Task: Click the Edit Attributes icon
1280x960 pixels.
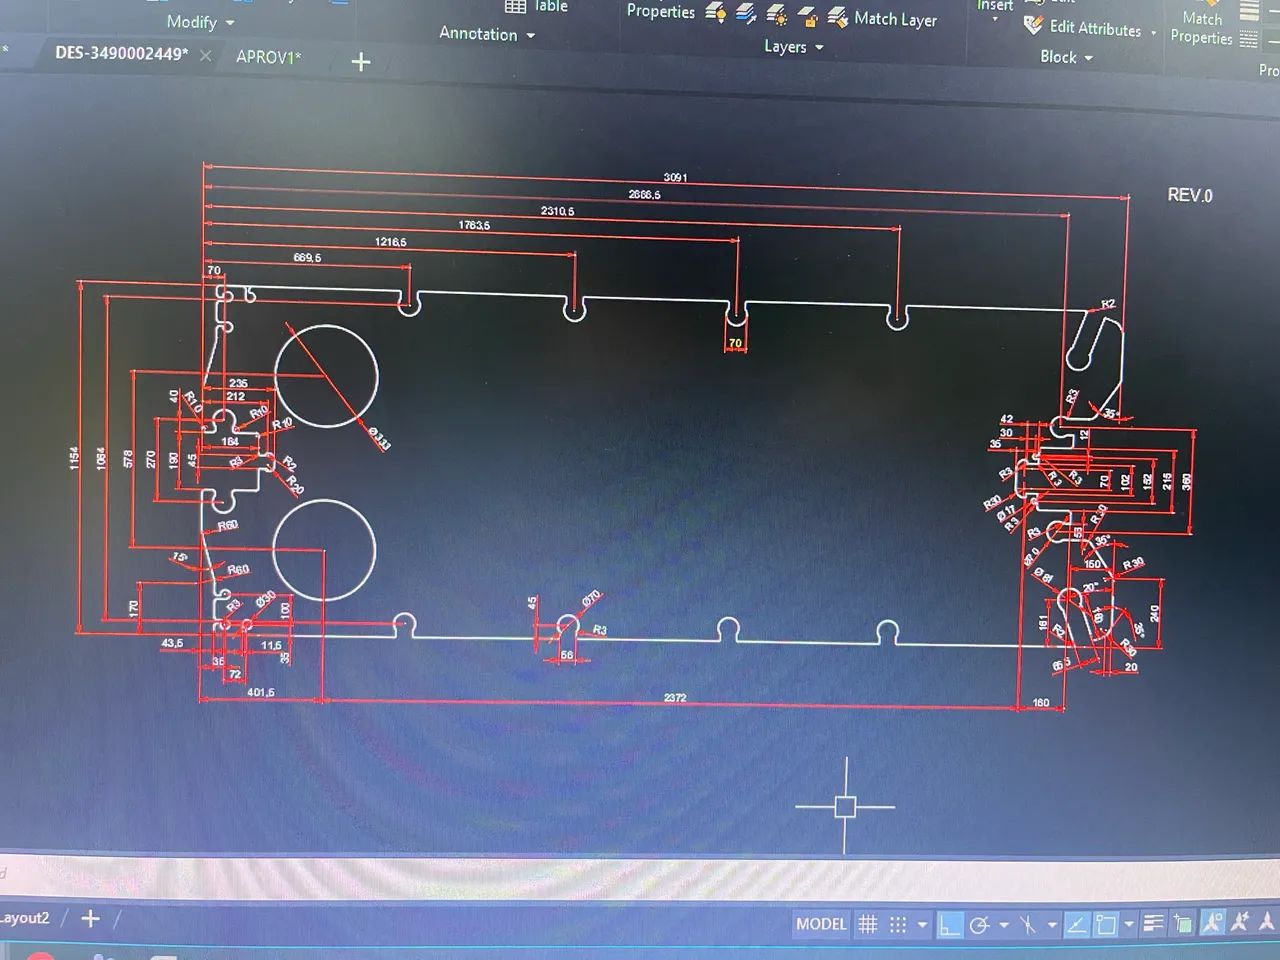Action: [x=1033, y=25]
